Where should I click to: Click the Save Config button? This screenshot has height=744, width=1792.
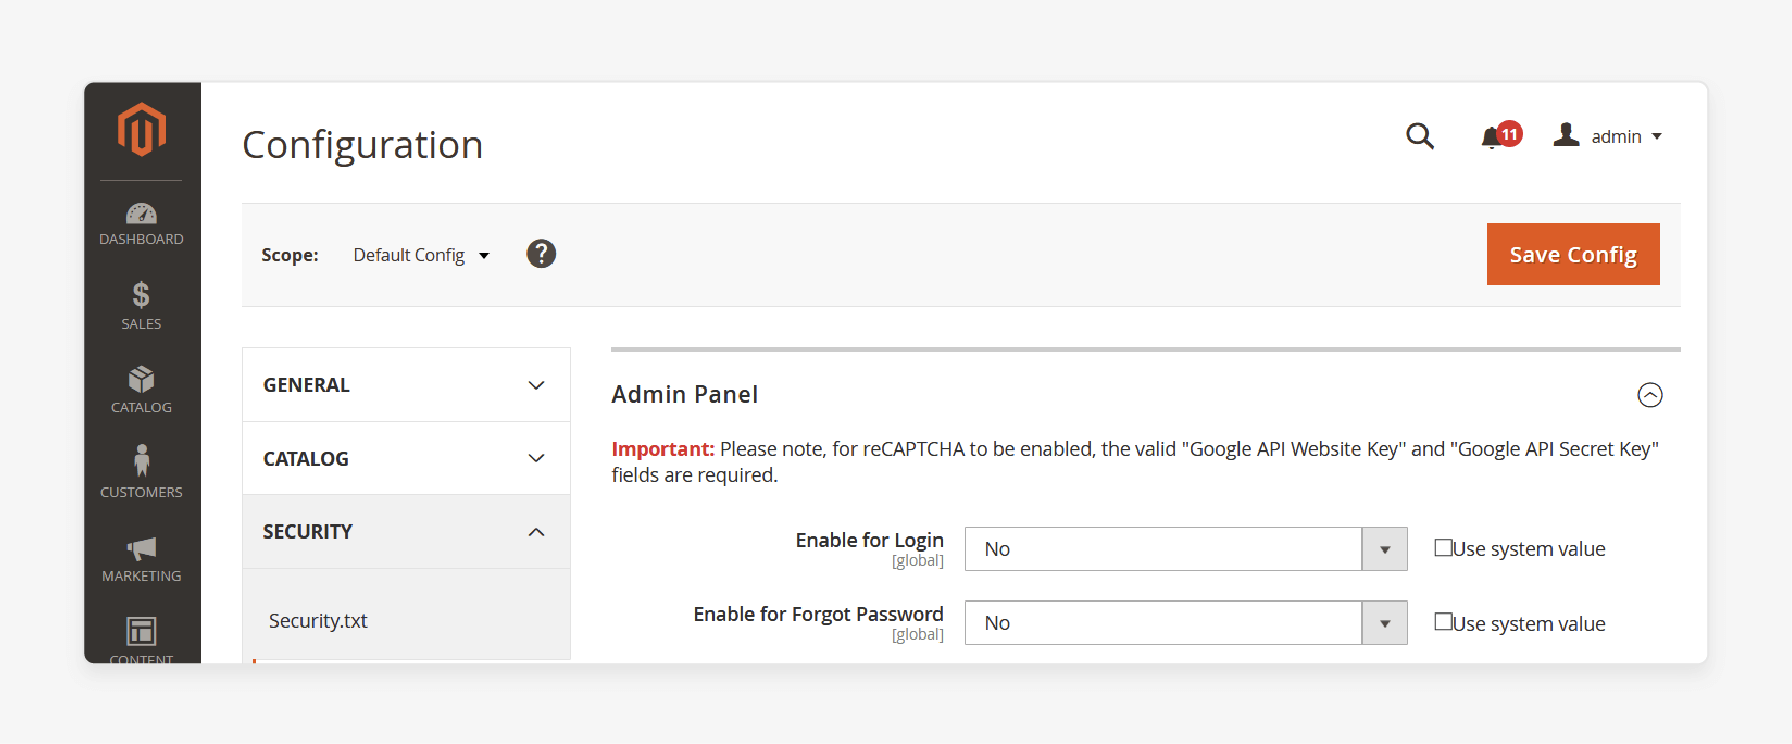pos(1573,254)
